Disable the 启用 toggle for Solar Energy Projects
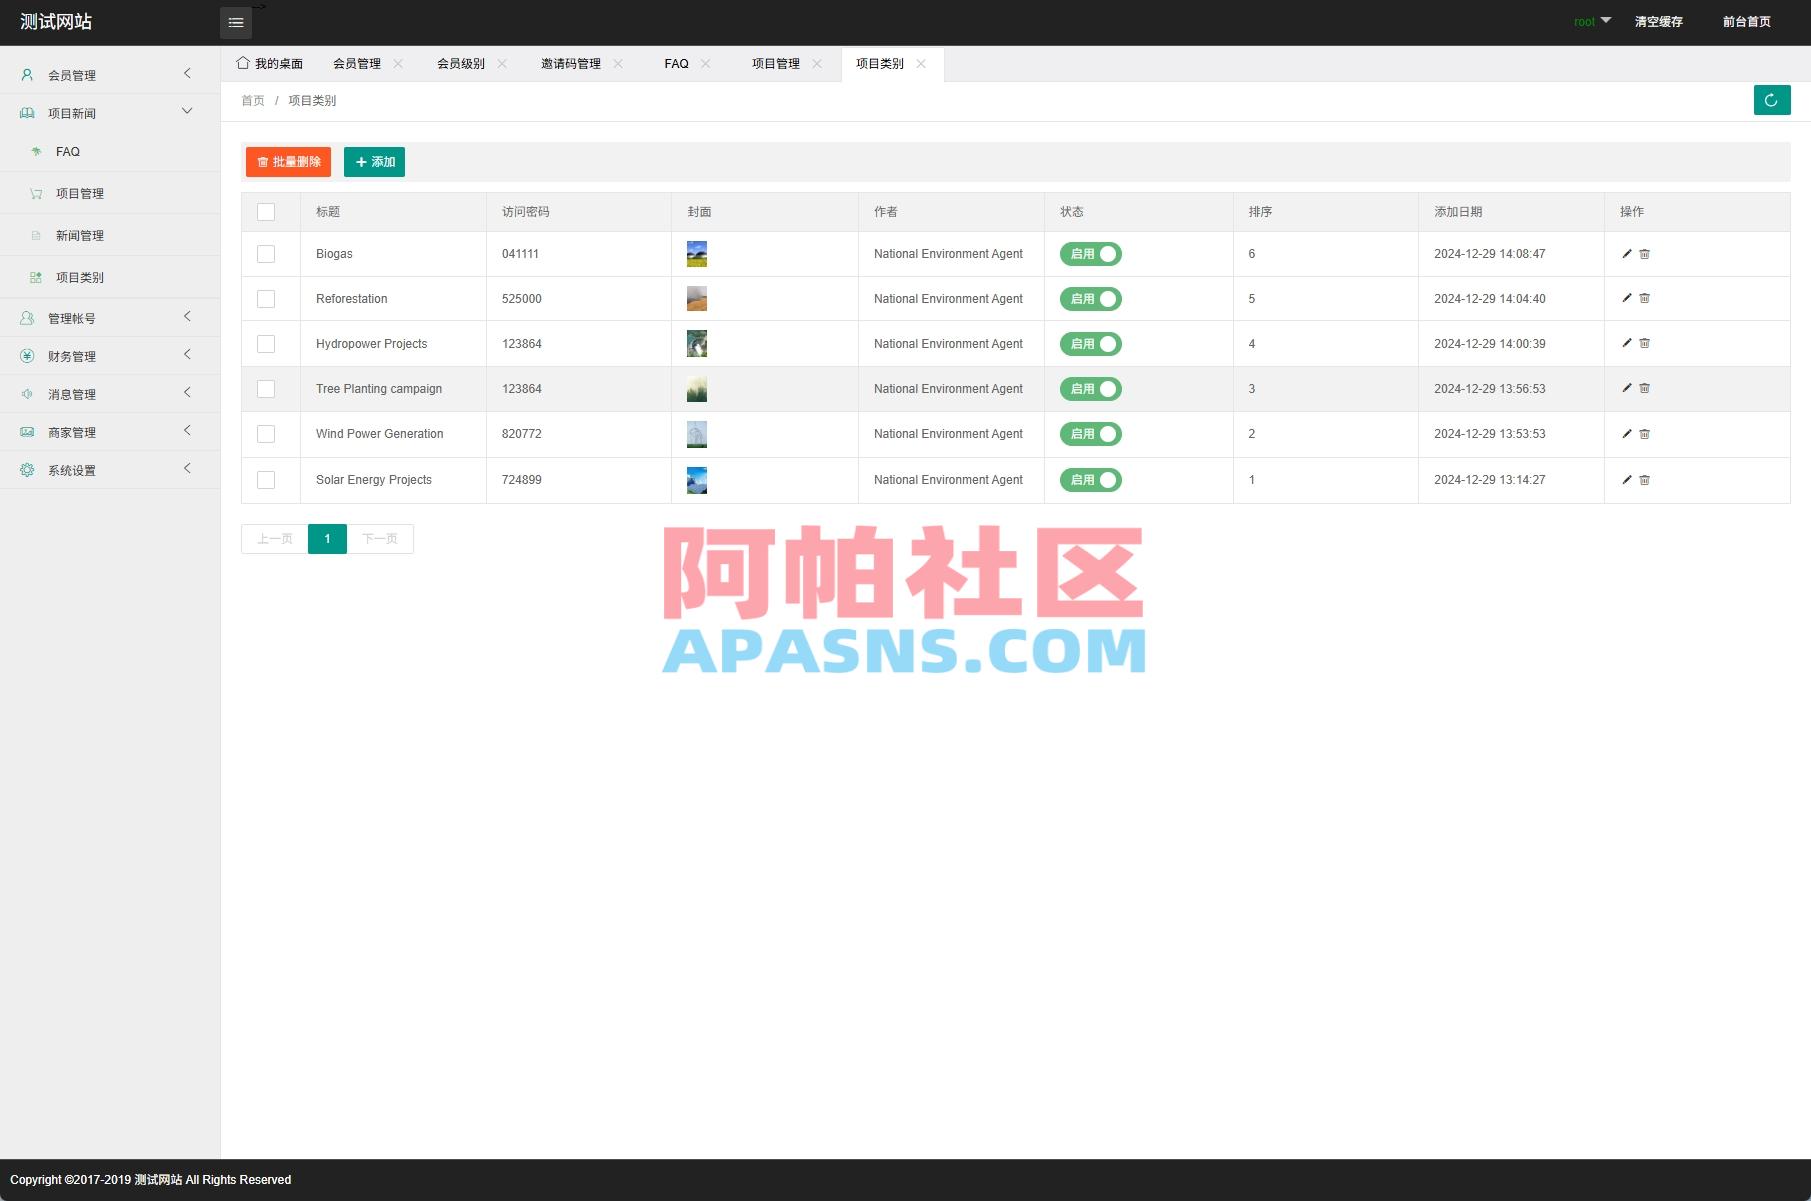This screenshot has height=1201, width=1811. [1090, 479]
